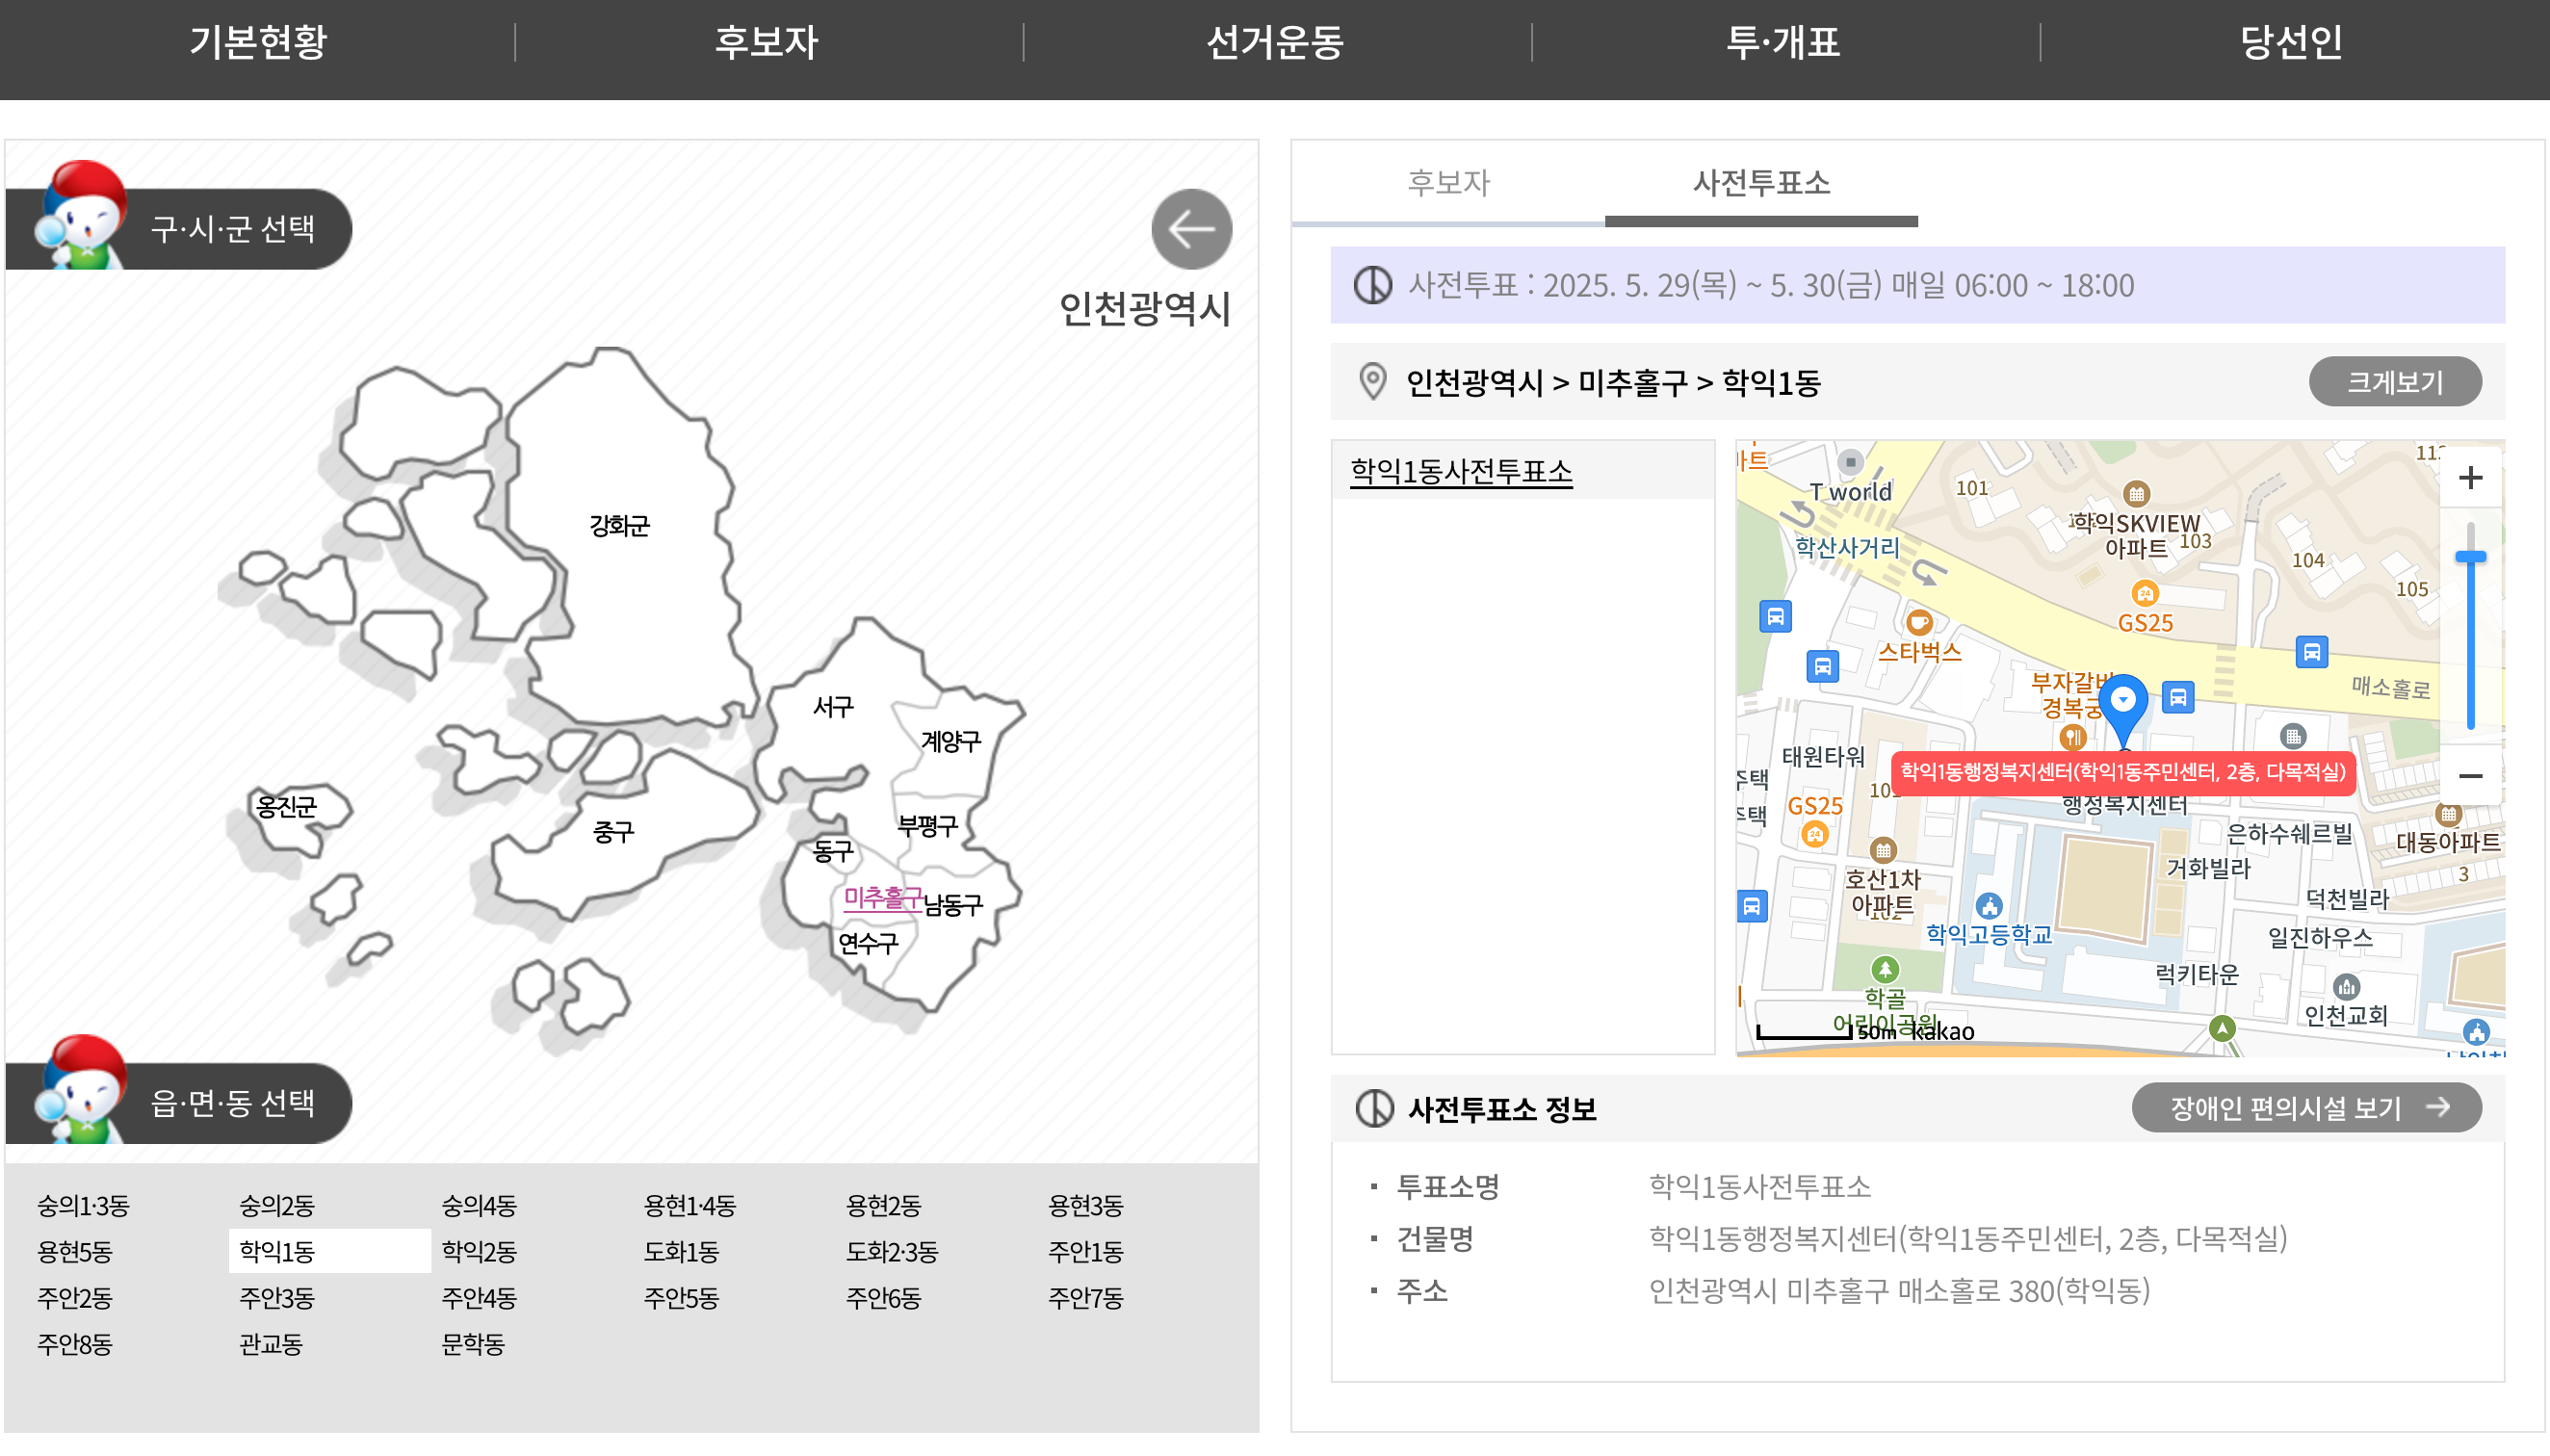Click the bus stop icon beside marker
The image size is (2550, 1456).
pos(2177,697)
